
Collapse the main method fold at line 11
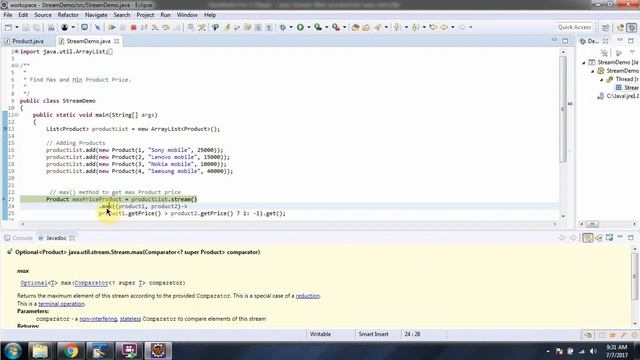click(x=17, y=115)
